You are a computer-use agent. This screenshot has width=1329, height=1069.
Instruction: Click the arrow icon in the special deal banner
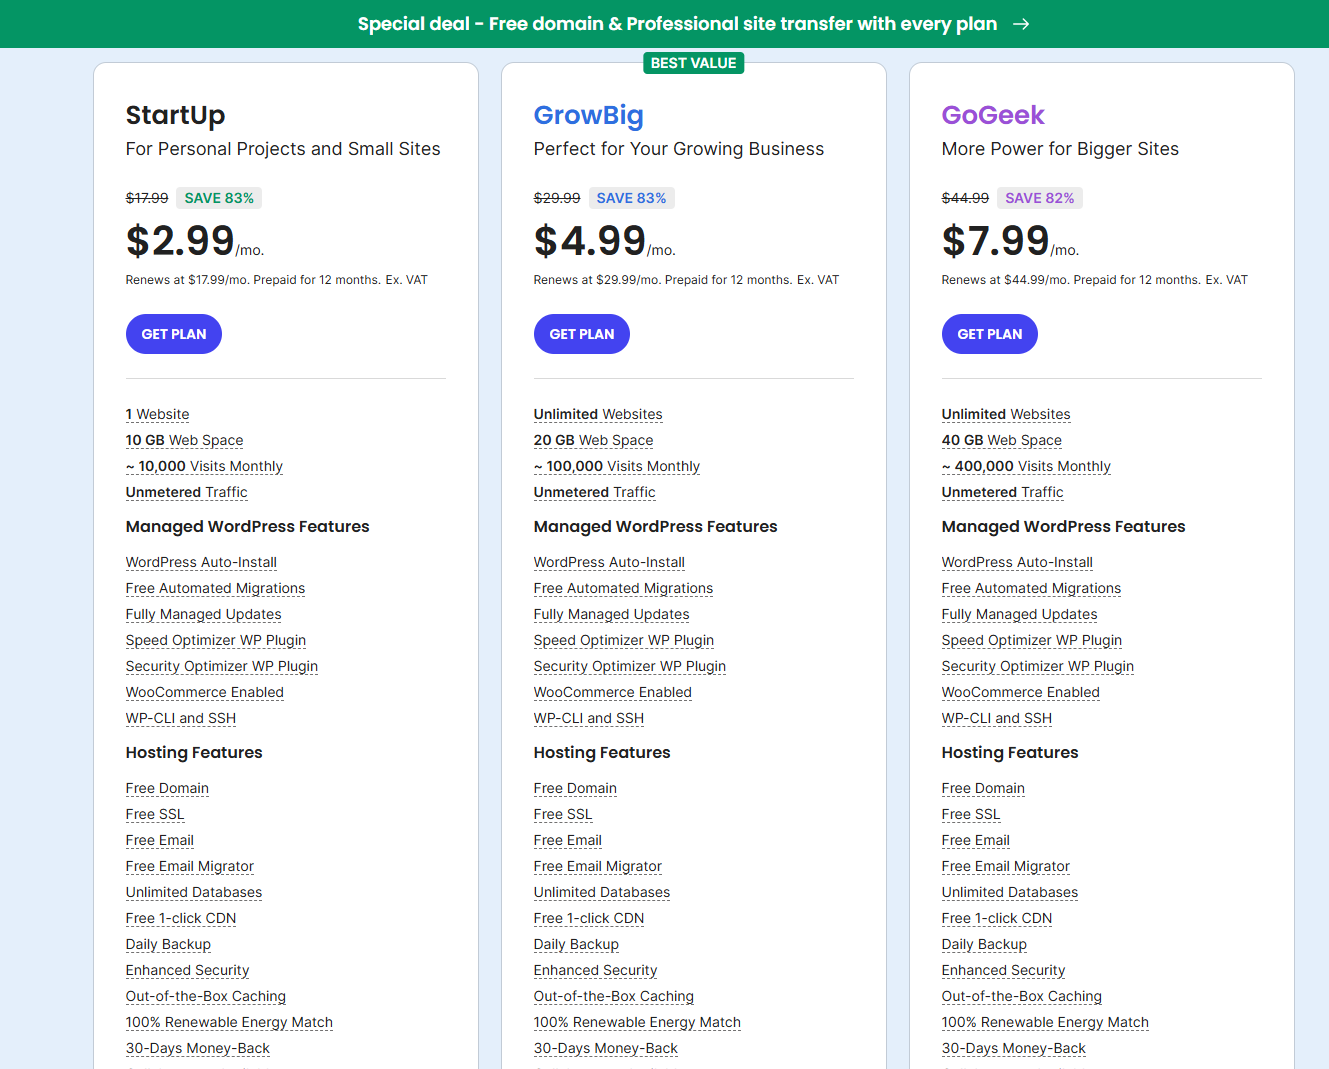pyautogui.click(x=1021, y=24)
